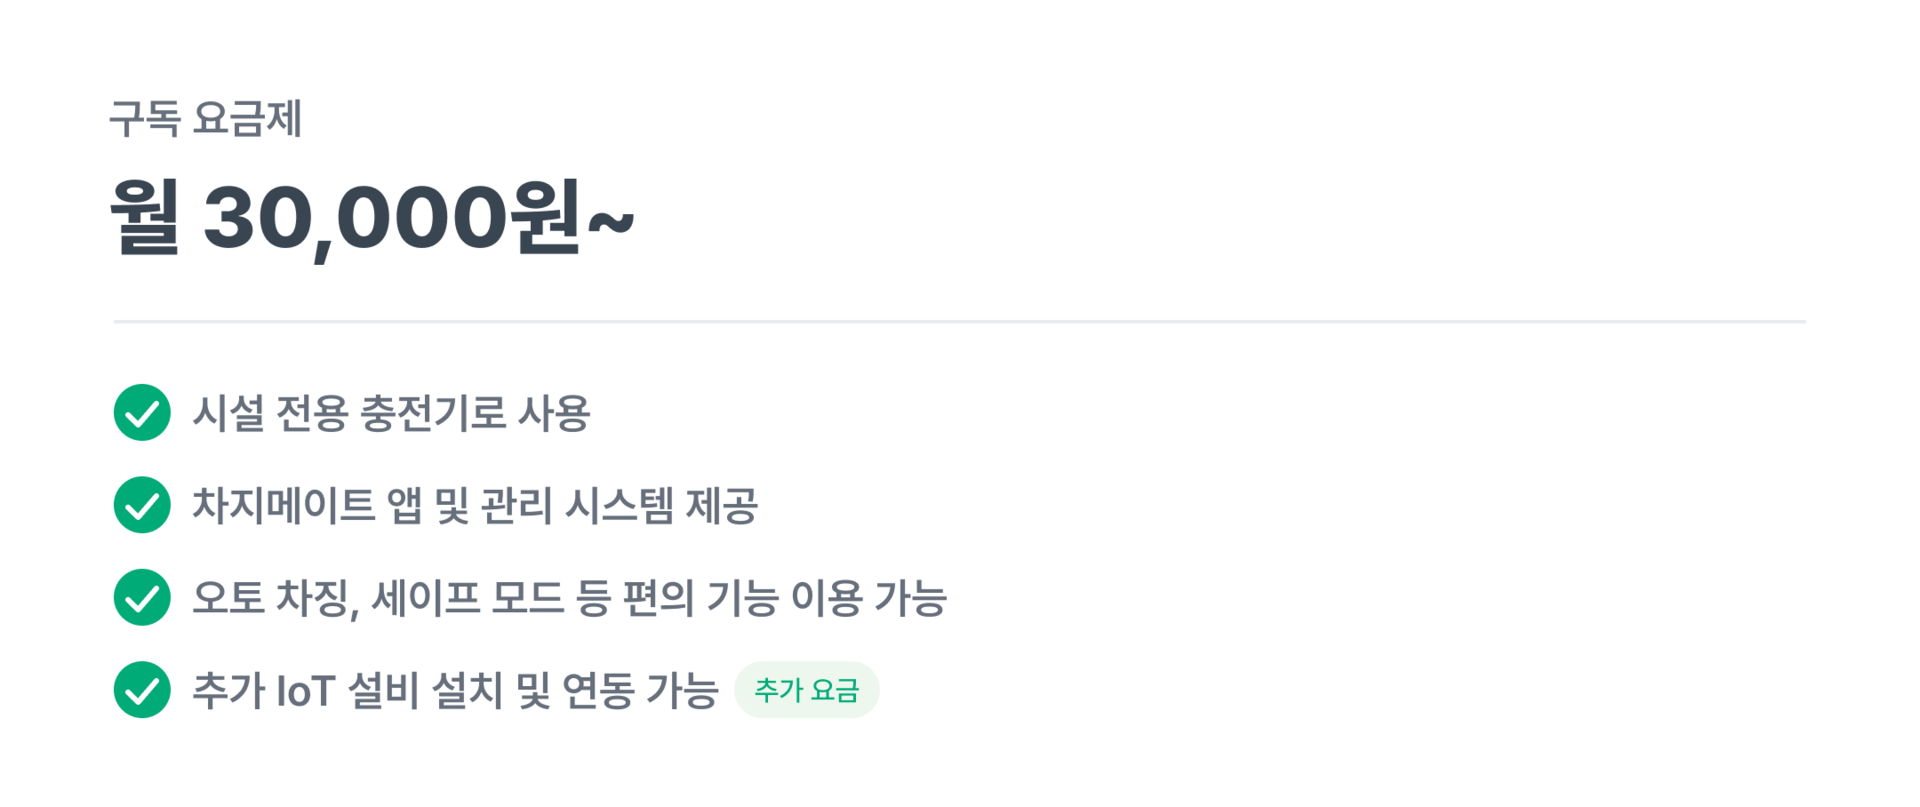1920x807 pixels.
Task: Click the green check icon beside 시설 전용 충전기로 사용
Action: coord(142,413)
